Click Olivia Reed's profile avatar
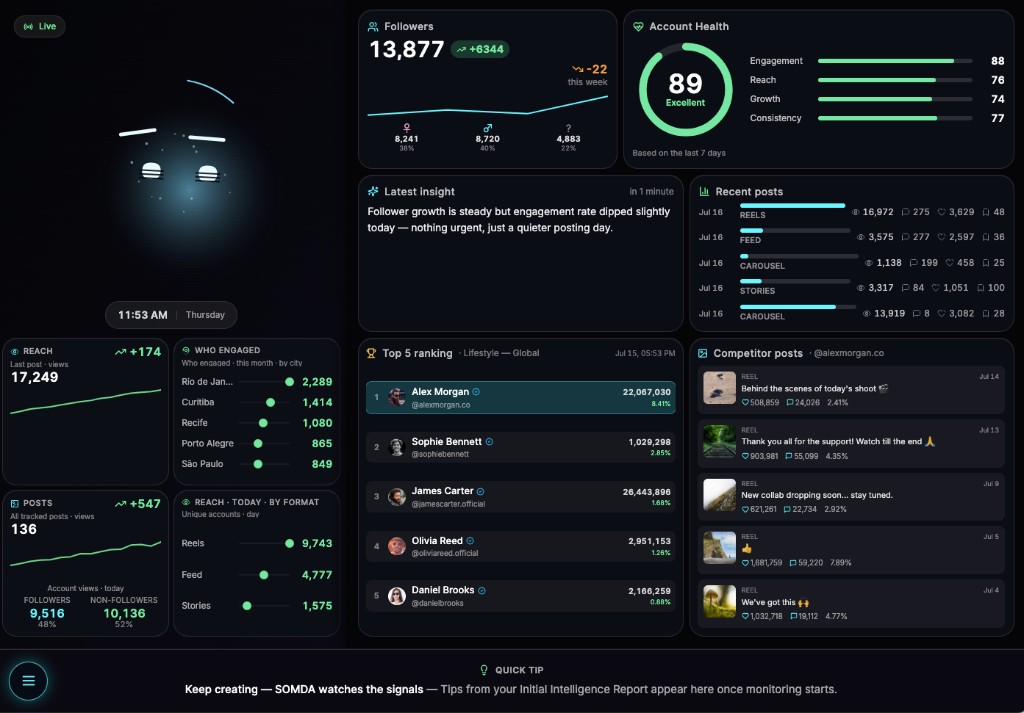 396,546
